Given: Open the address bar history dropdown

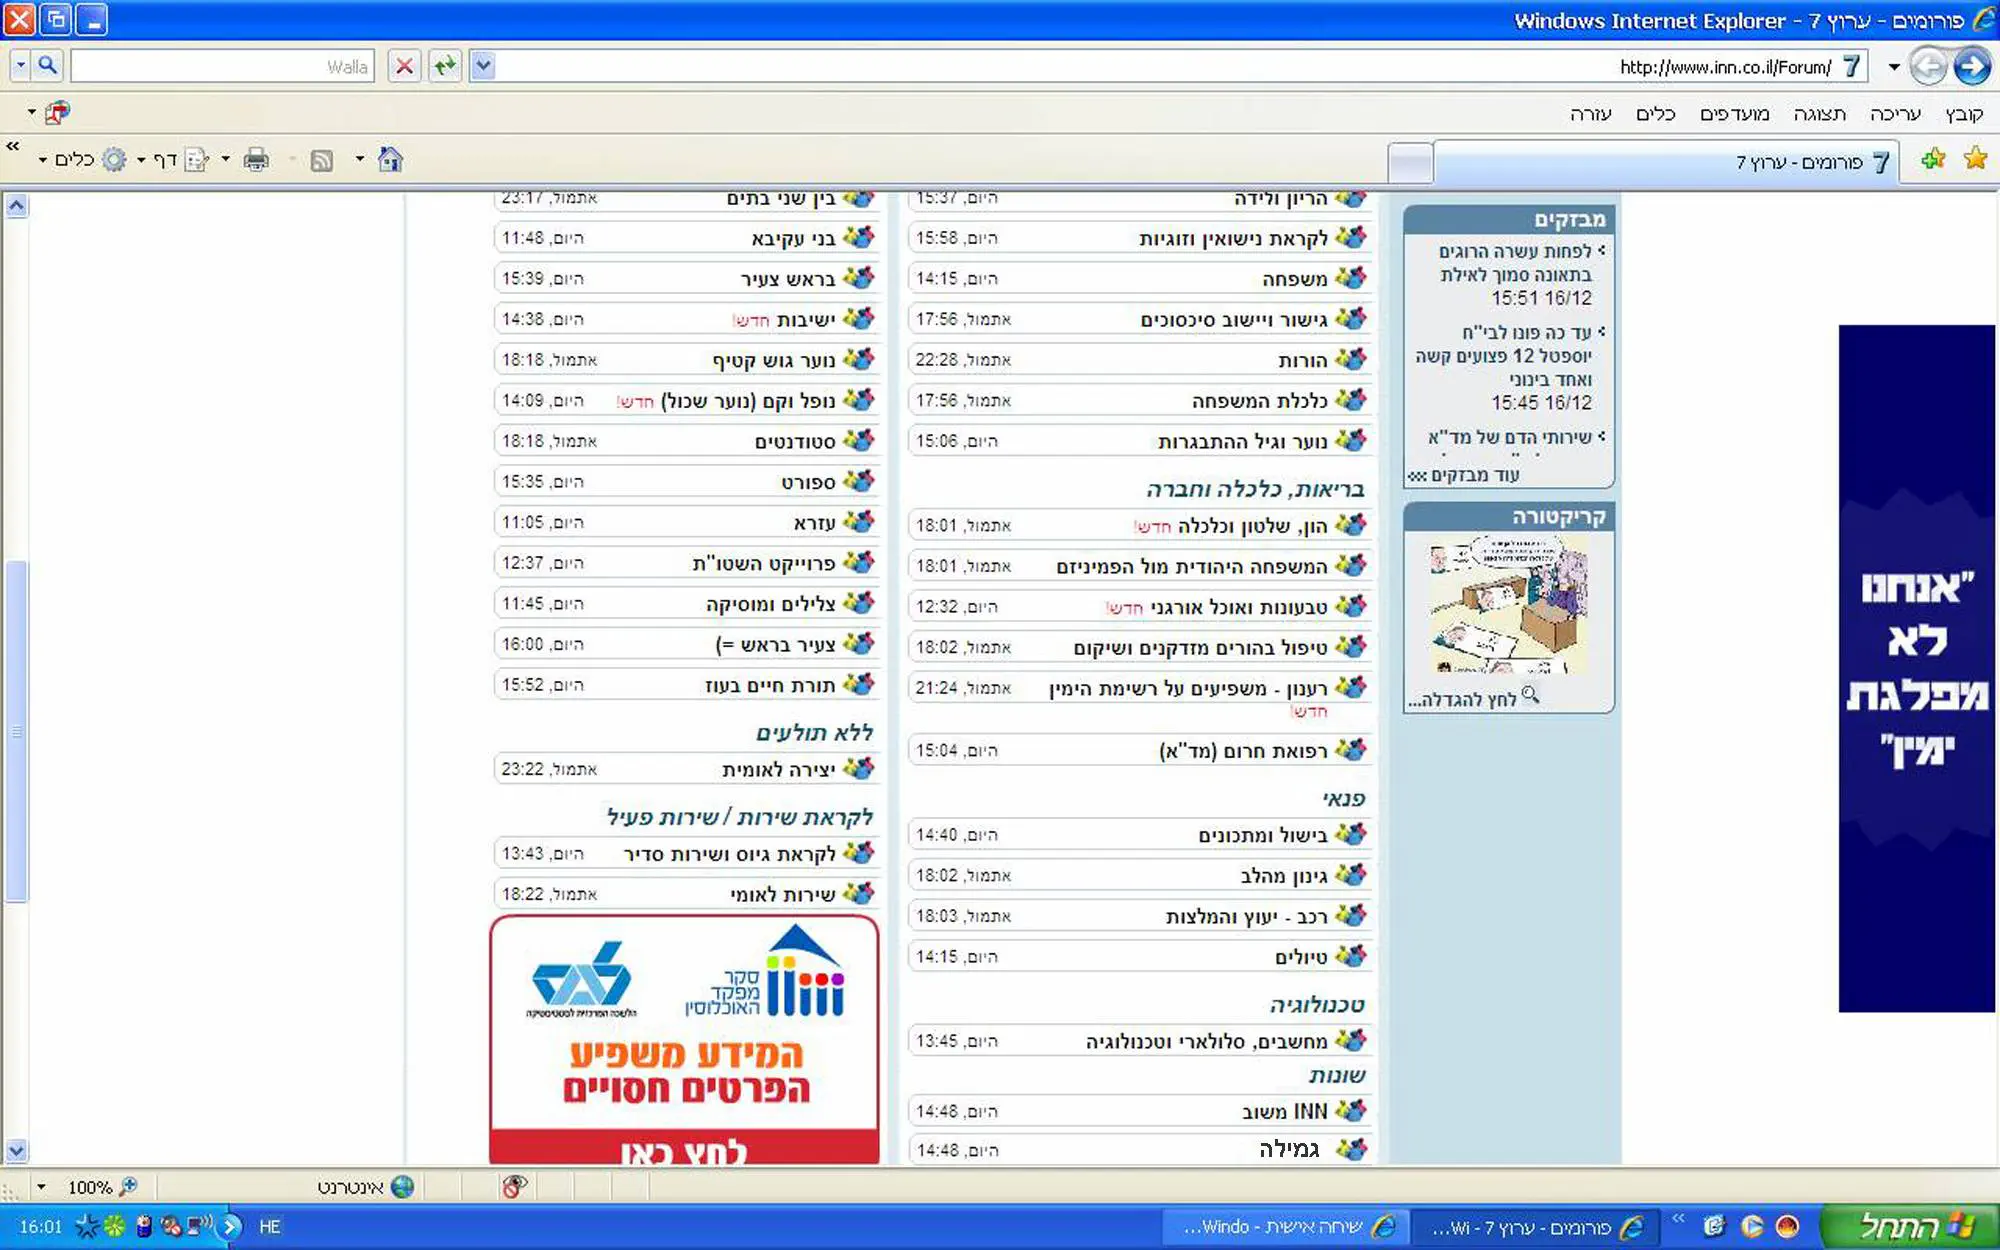Looking at the screenshot, I should click(x=483, y=67).
